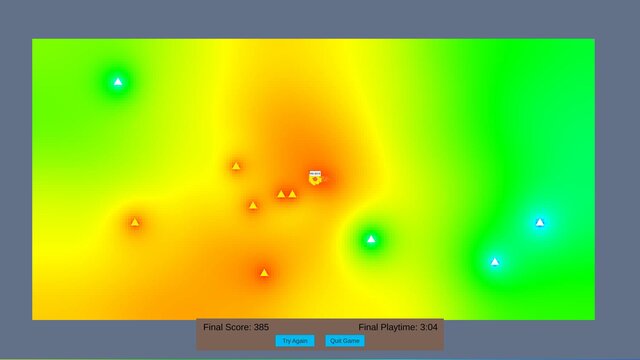Click the left triangle of the adjacent triangle pair
Viewport: 640px width, 360px height.
click(x=281, y=194)
